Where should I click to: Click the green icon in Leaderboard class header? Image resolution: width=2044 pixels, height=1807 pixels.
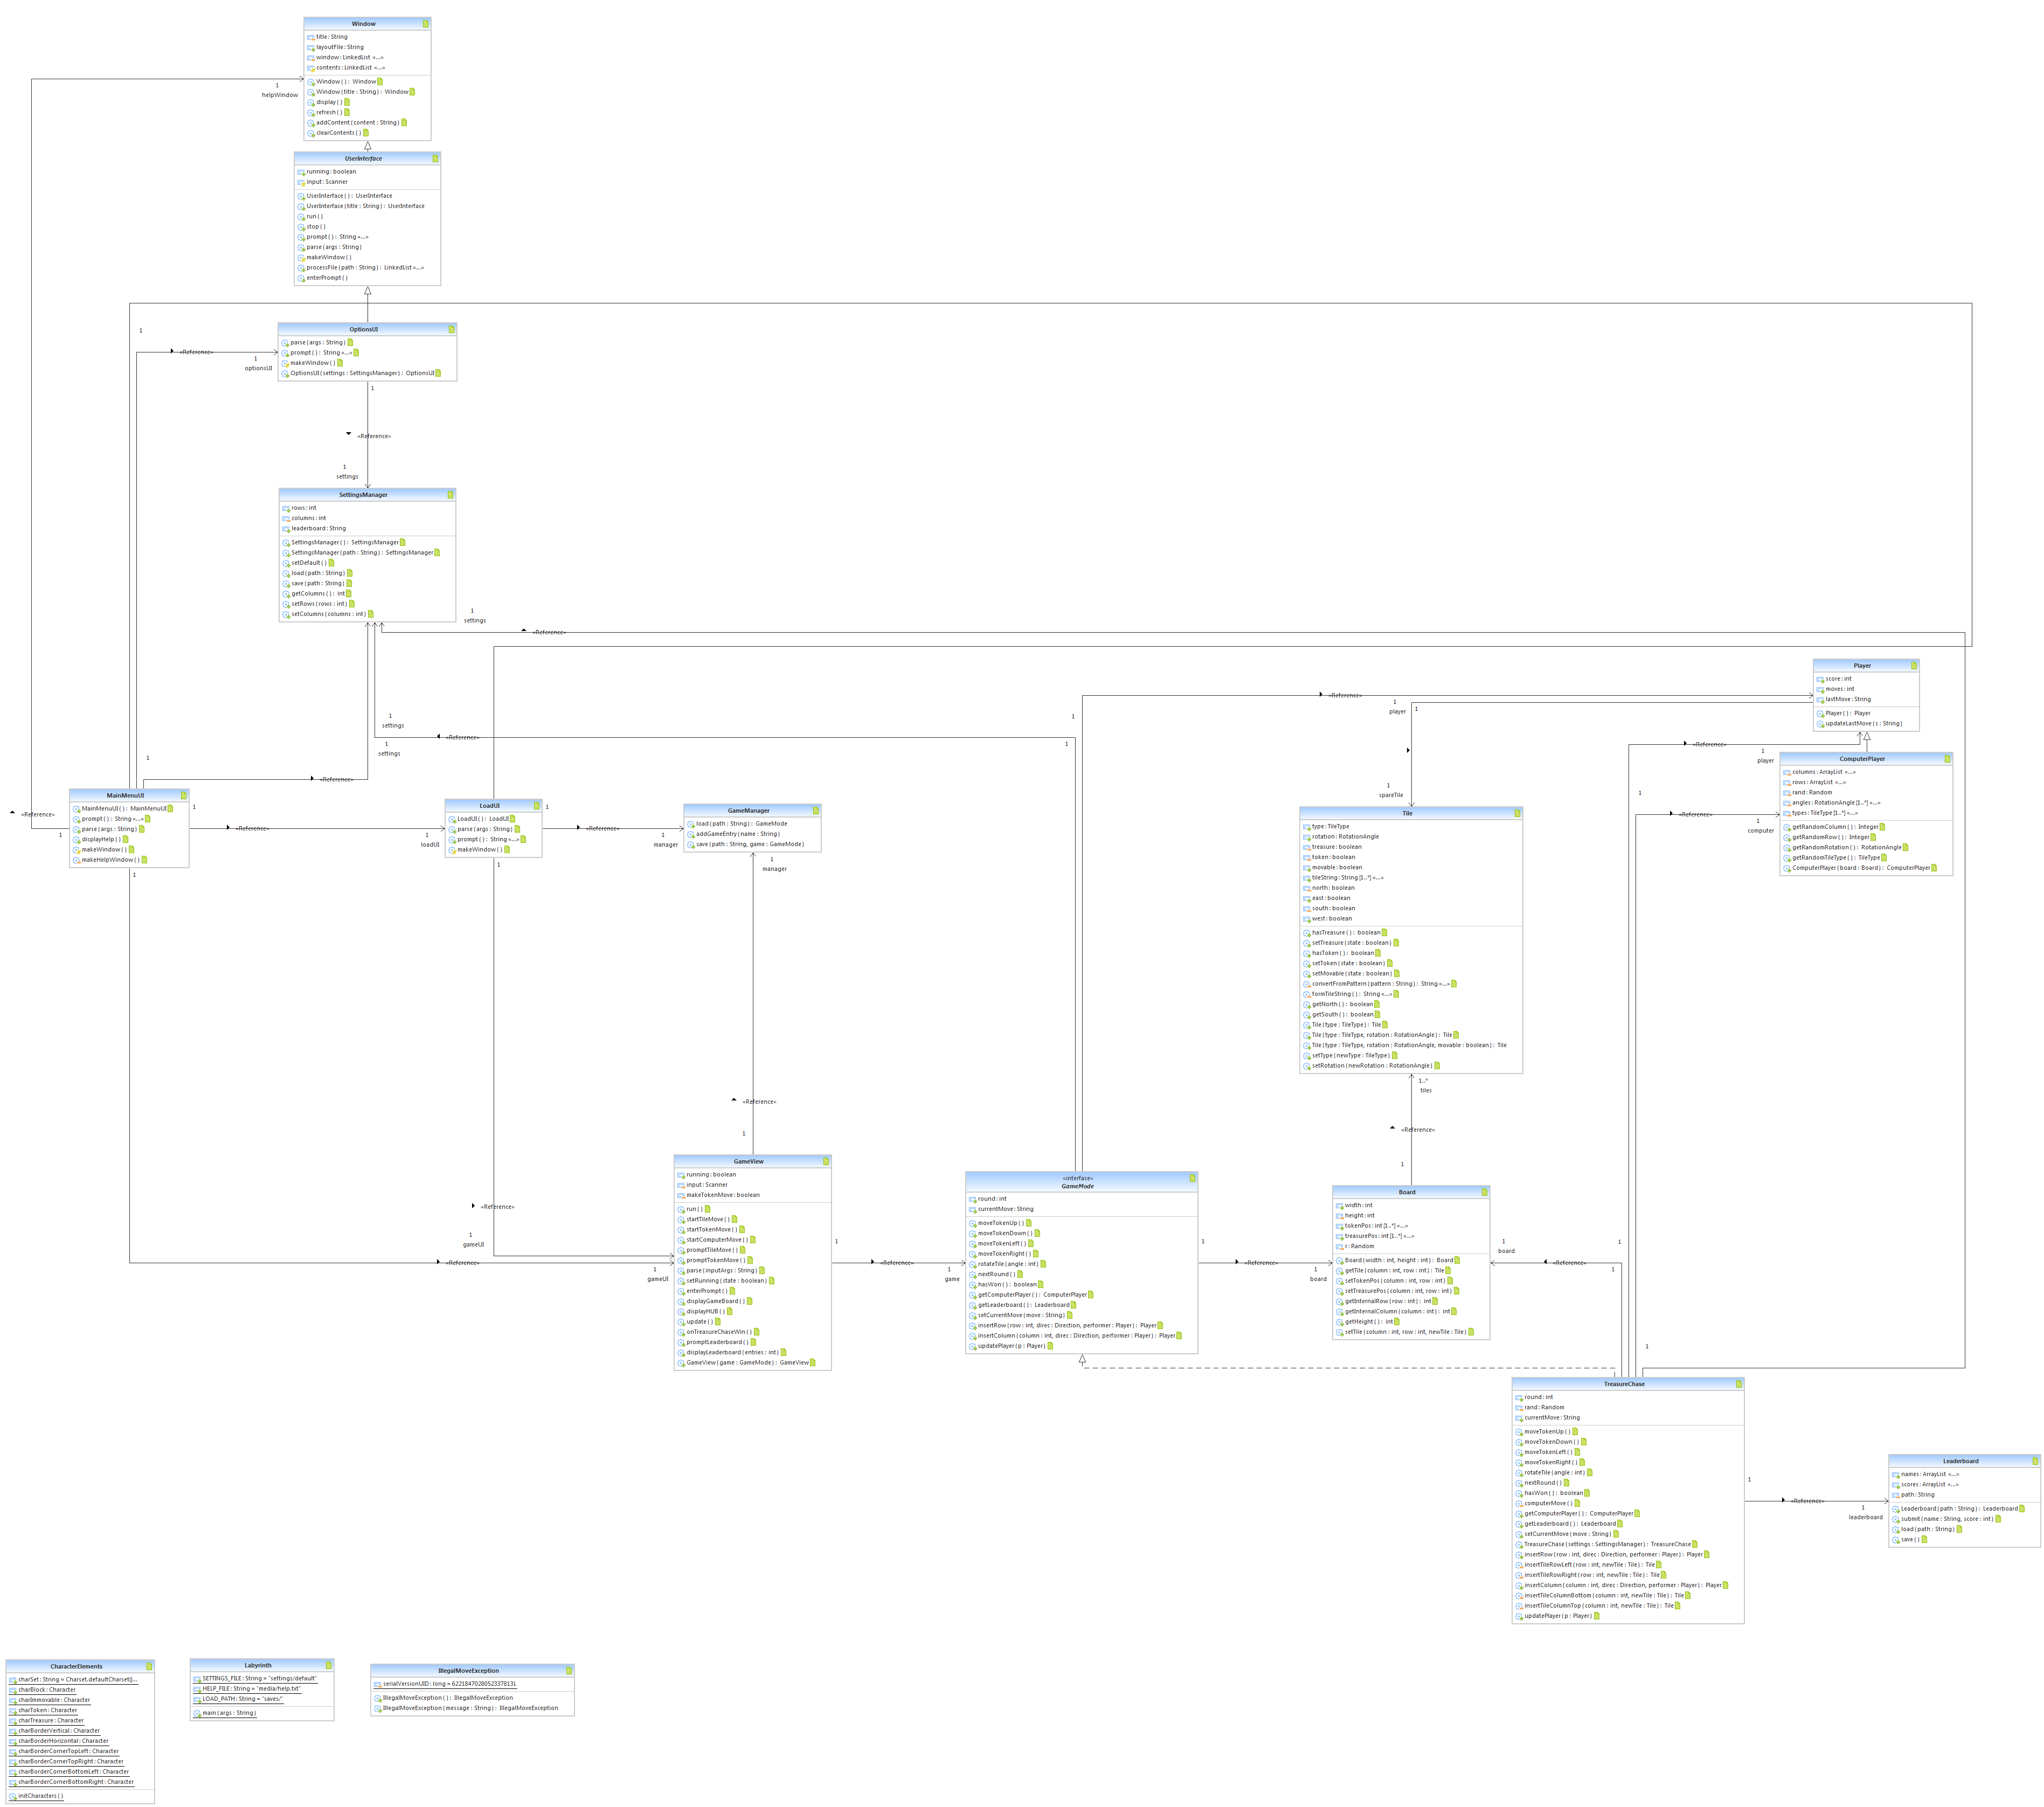click(2035, 1461)
